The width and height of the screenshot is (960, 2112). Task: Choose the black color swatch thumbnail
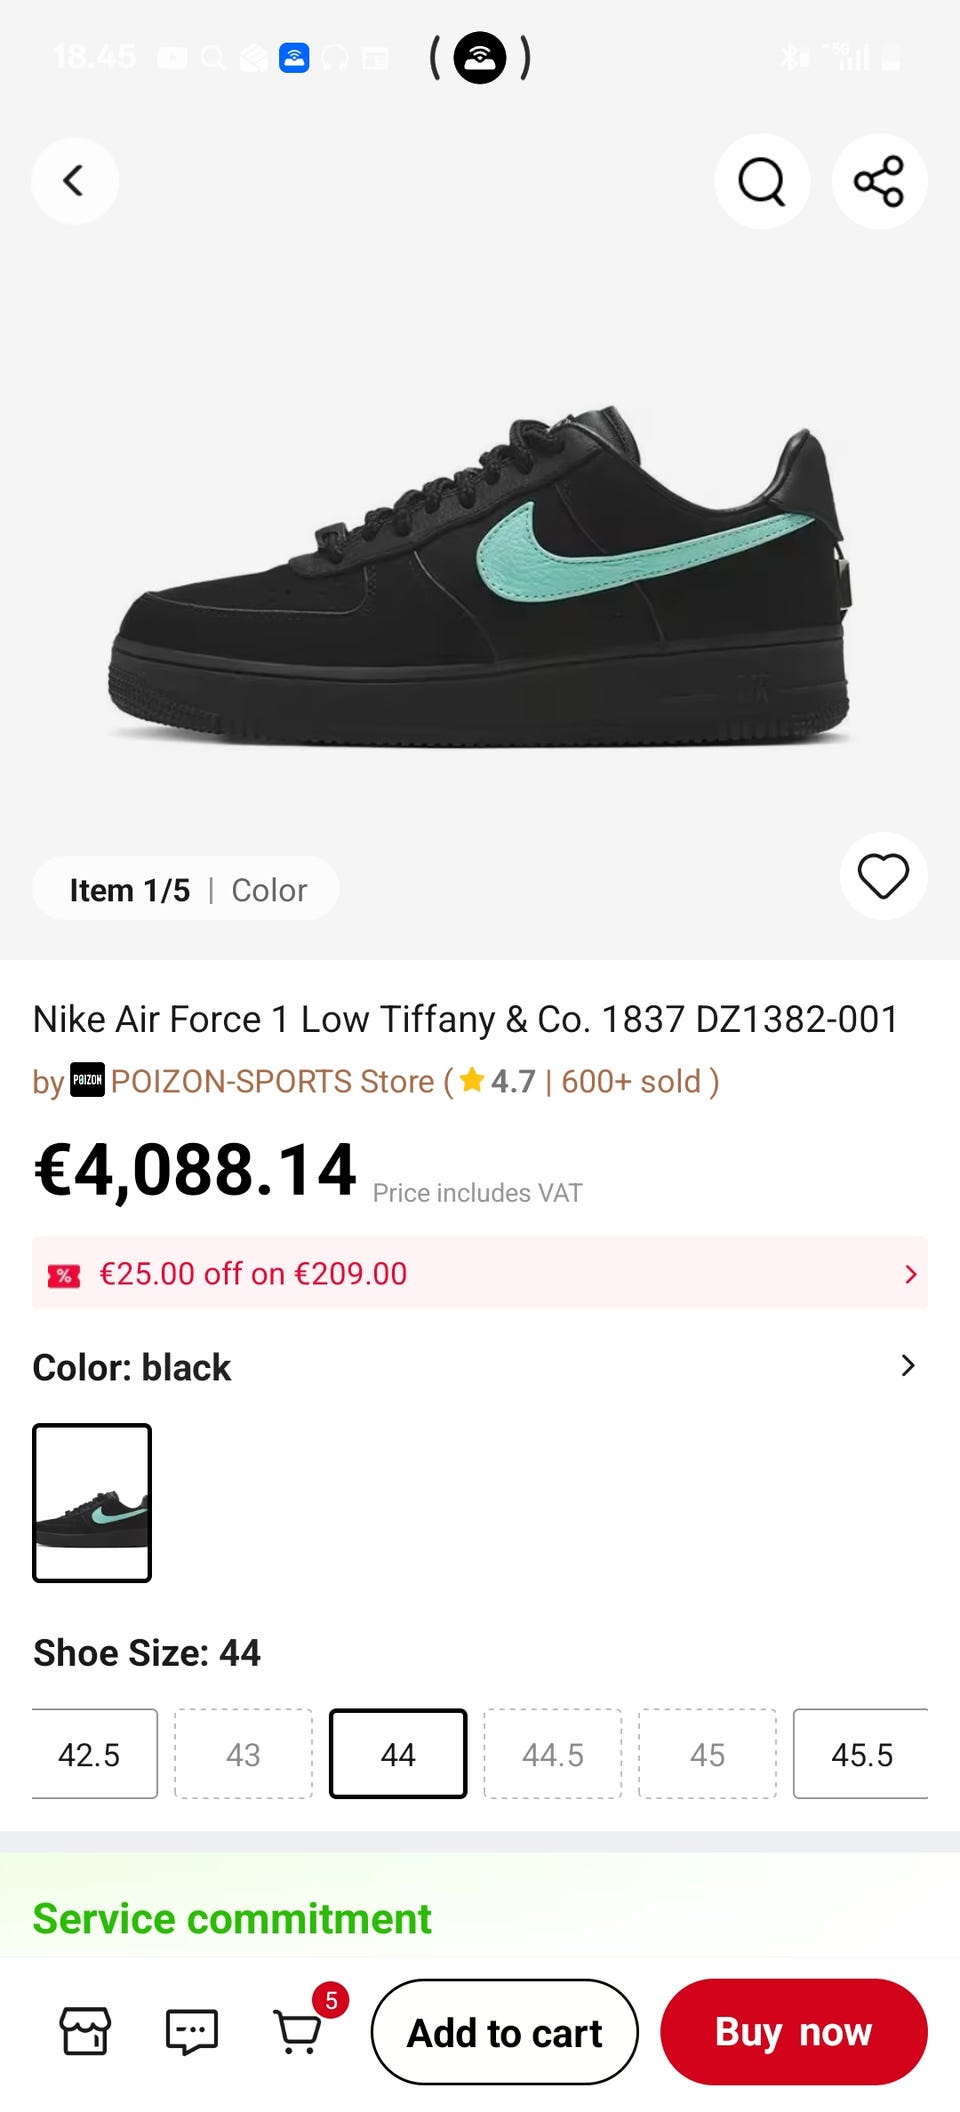coord(92,1502)
